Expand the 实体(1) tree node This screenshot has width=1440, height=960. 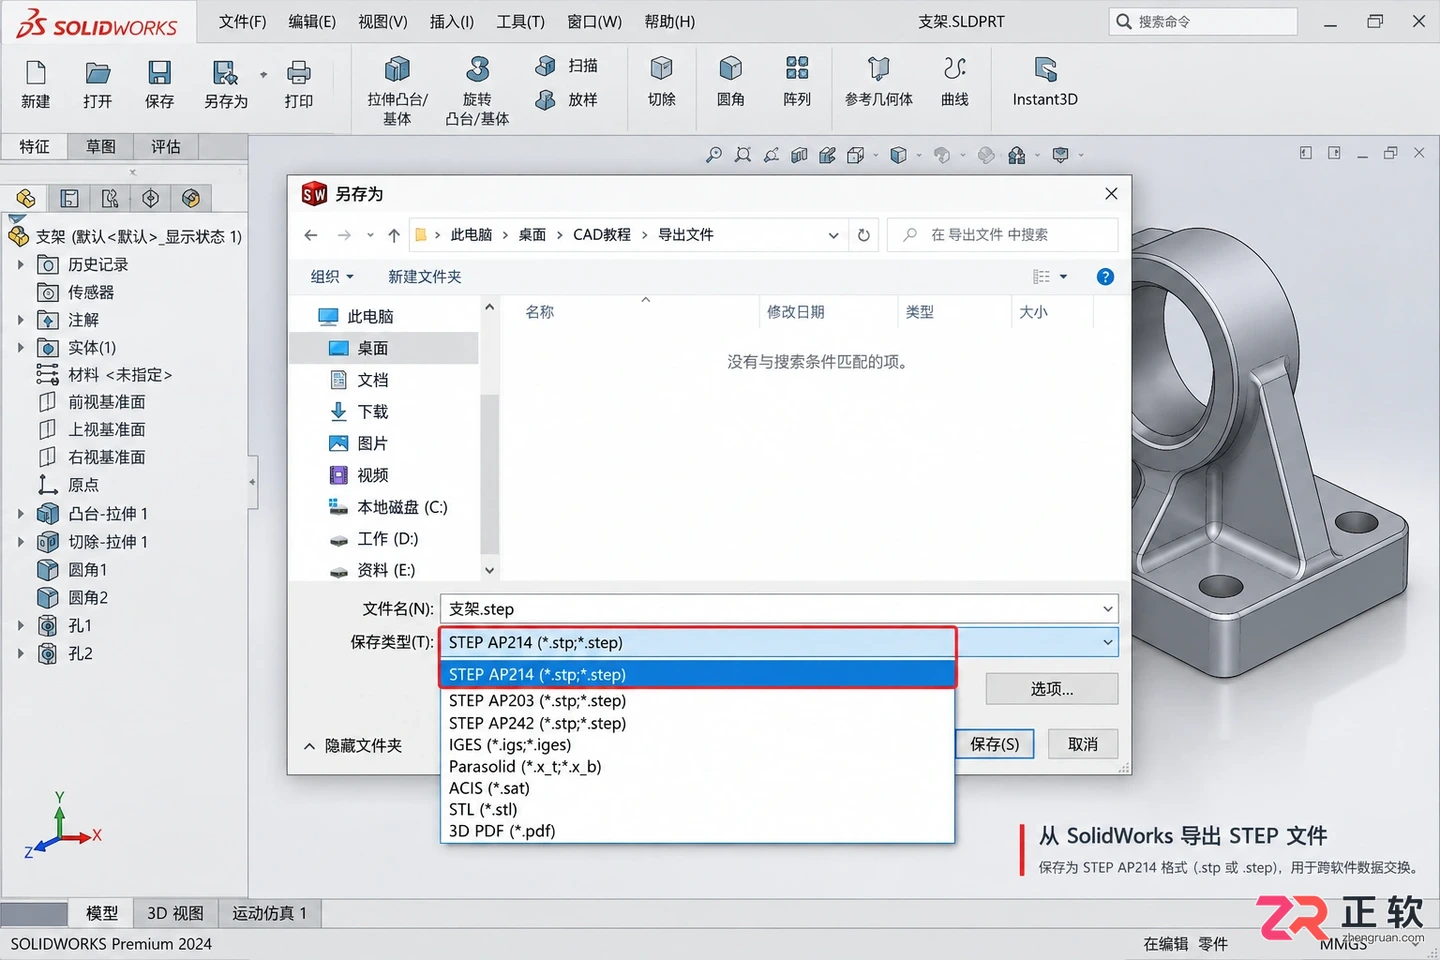coord(21,348)
